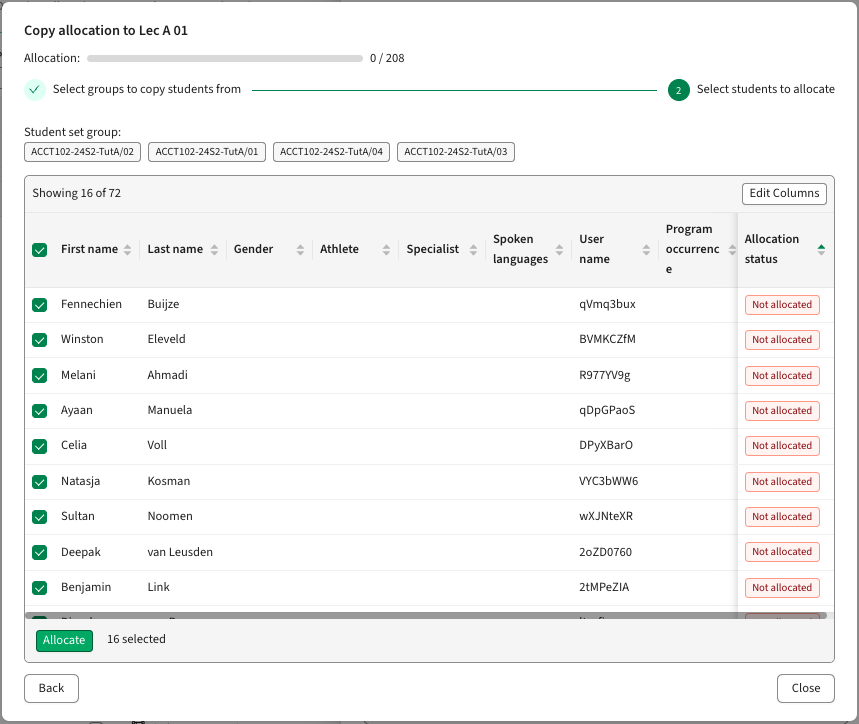Select ACCT102-24S2-TutA/01 group tag

click(x=207, y=152)
